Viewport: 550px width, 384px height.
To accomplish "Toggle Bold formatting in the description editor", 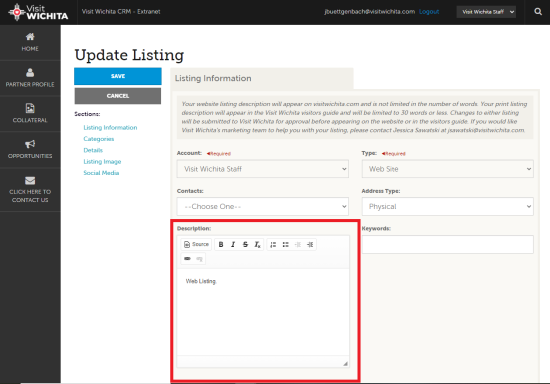I will tap(221, 244).
